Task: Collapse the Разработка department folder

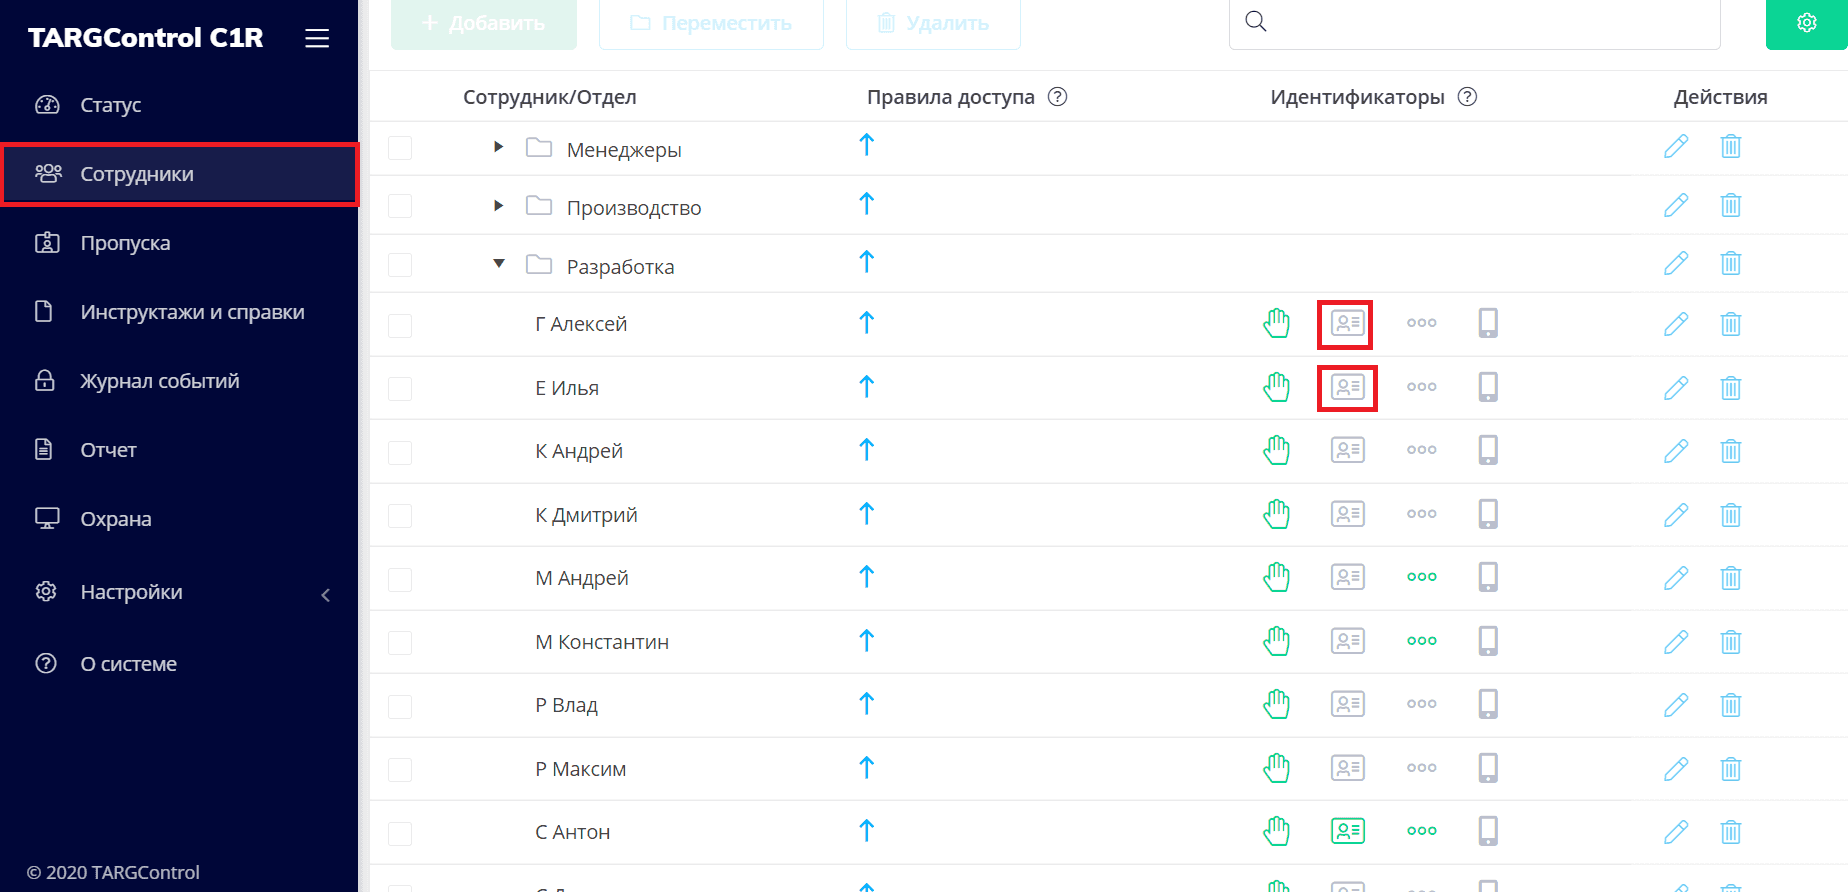Action: point(498,264)
